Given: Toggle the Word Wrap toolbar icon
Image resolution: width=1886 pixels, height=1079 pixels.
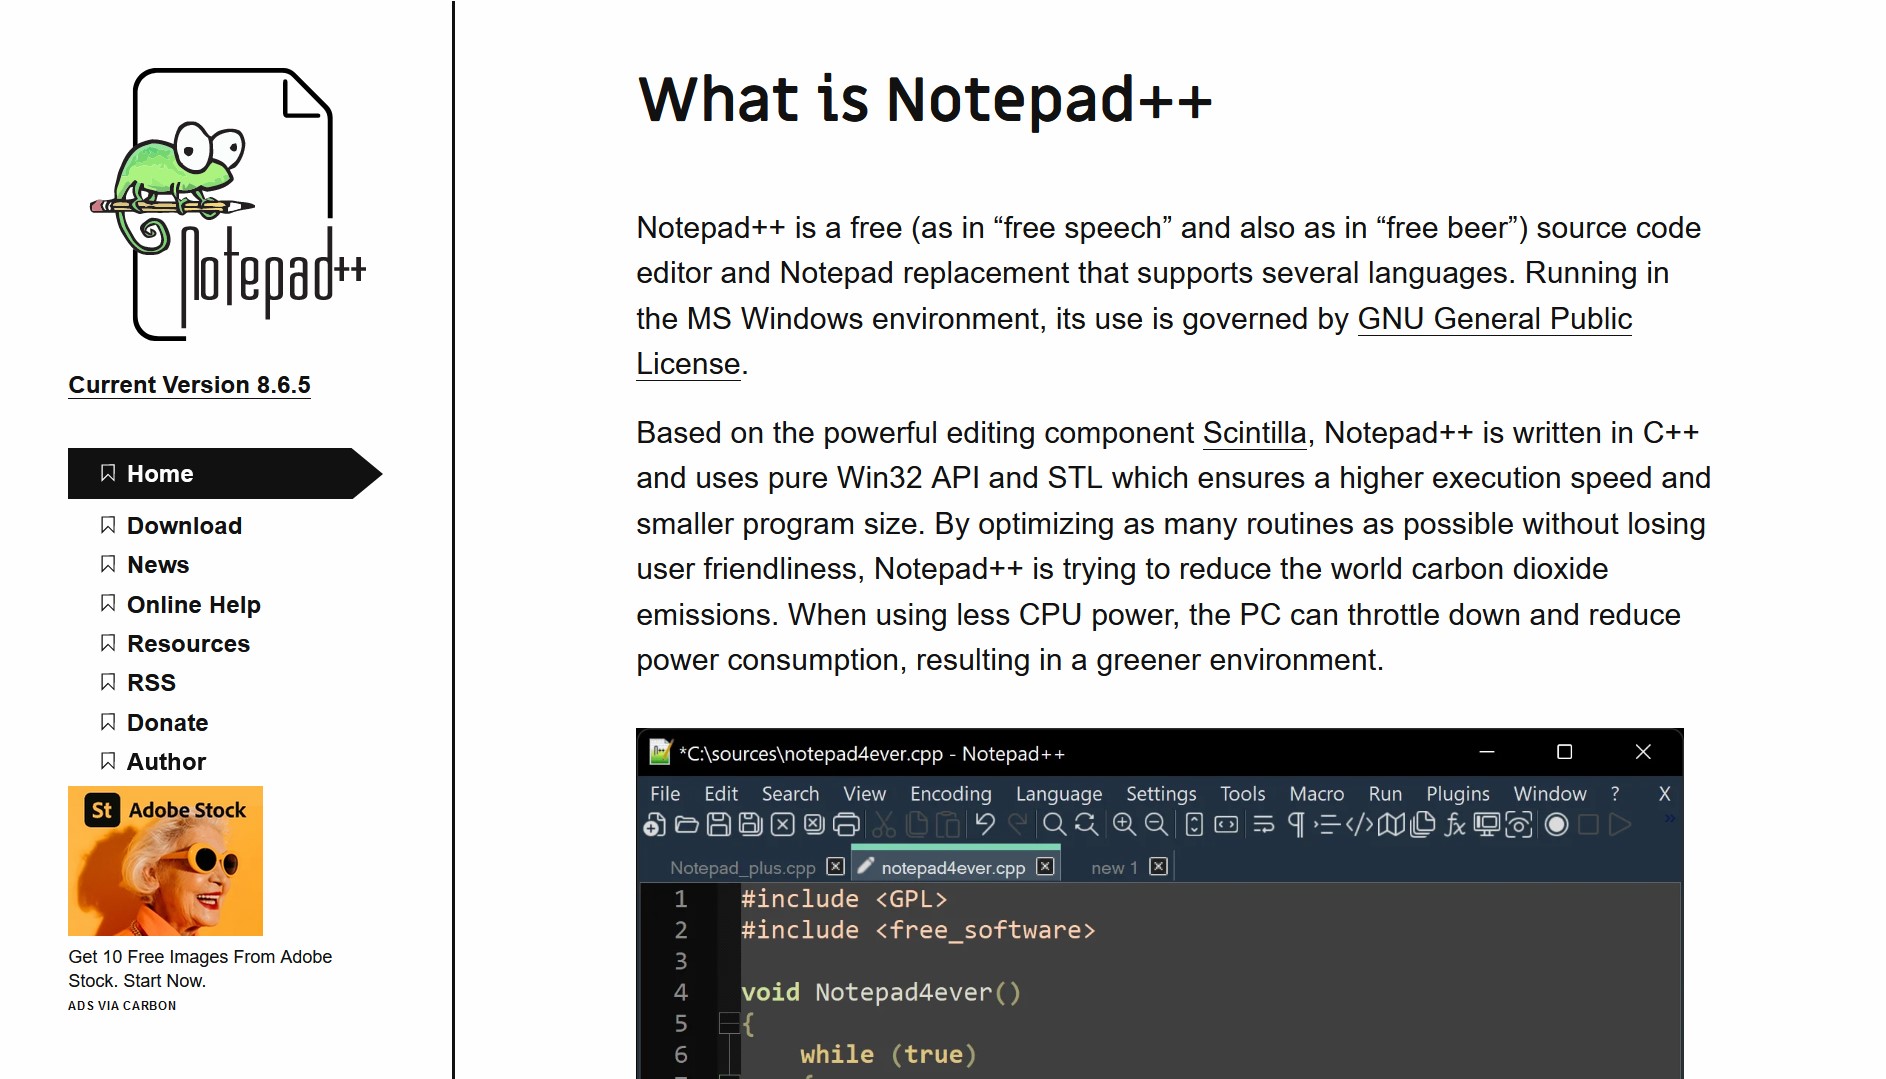Looking at the screenshot, I should 1264,825.
